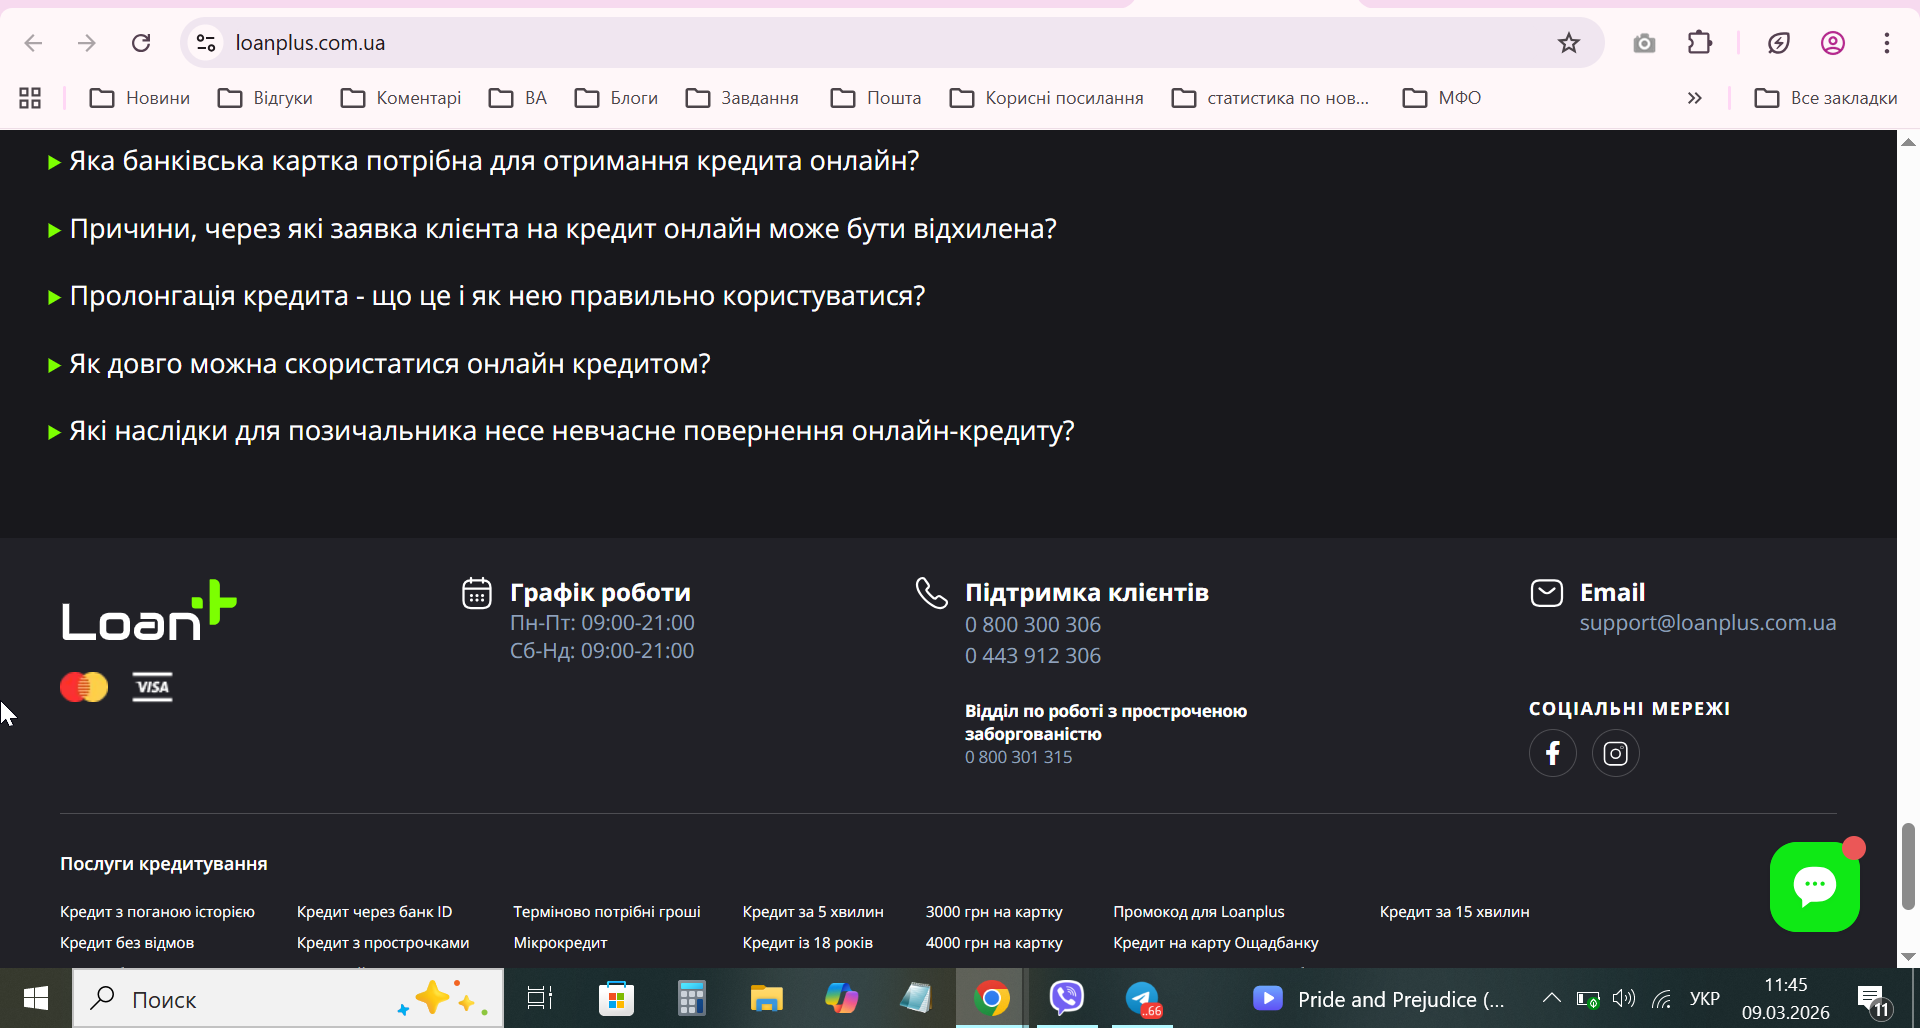Image resolution: width=1920 pixels, height=1028 pixels.
Task: Reload the page with the refresh icon
Action: pos(141,43)
